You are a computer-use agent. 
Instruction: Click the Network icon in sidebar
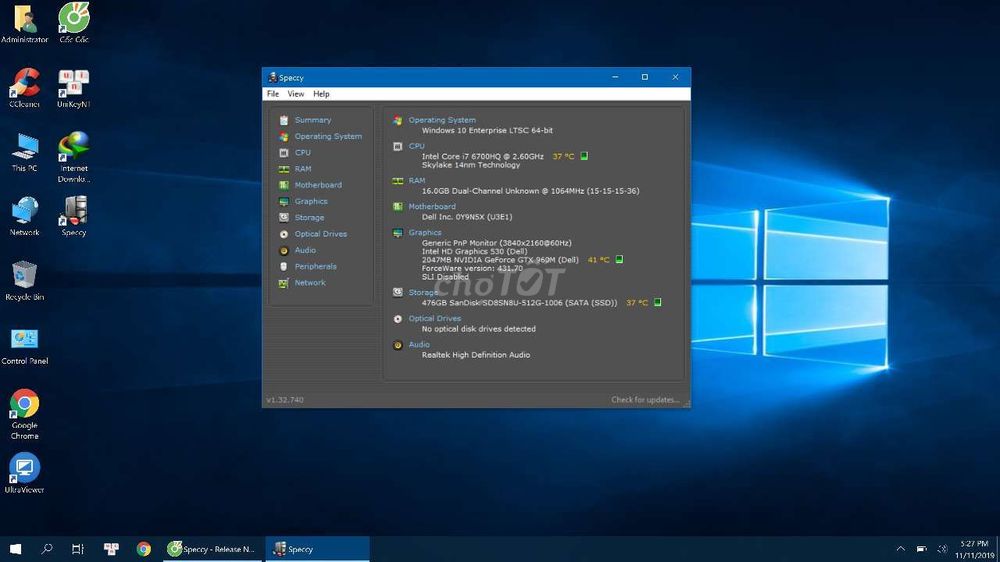pos(284,283)
